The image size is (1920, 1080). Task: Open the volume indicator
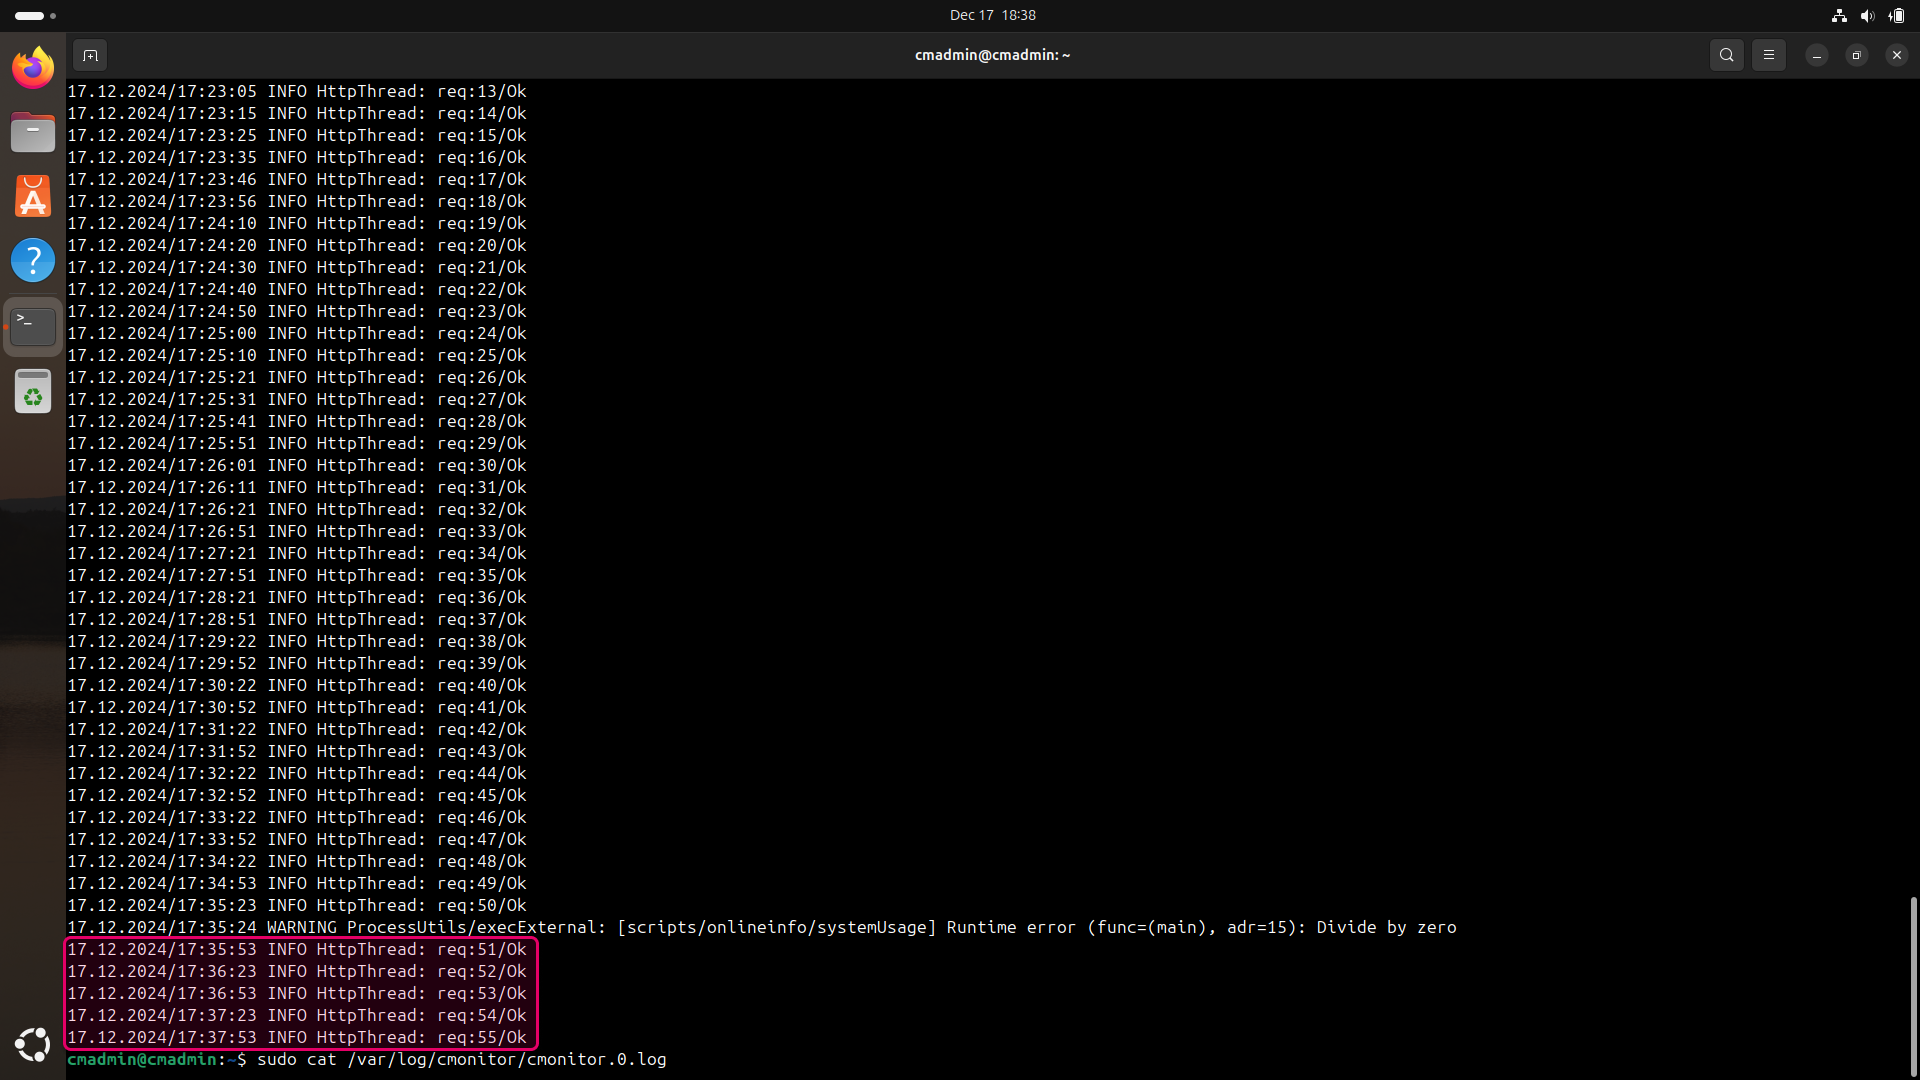coord(1867,15)
